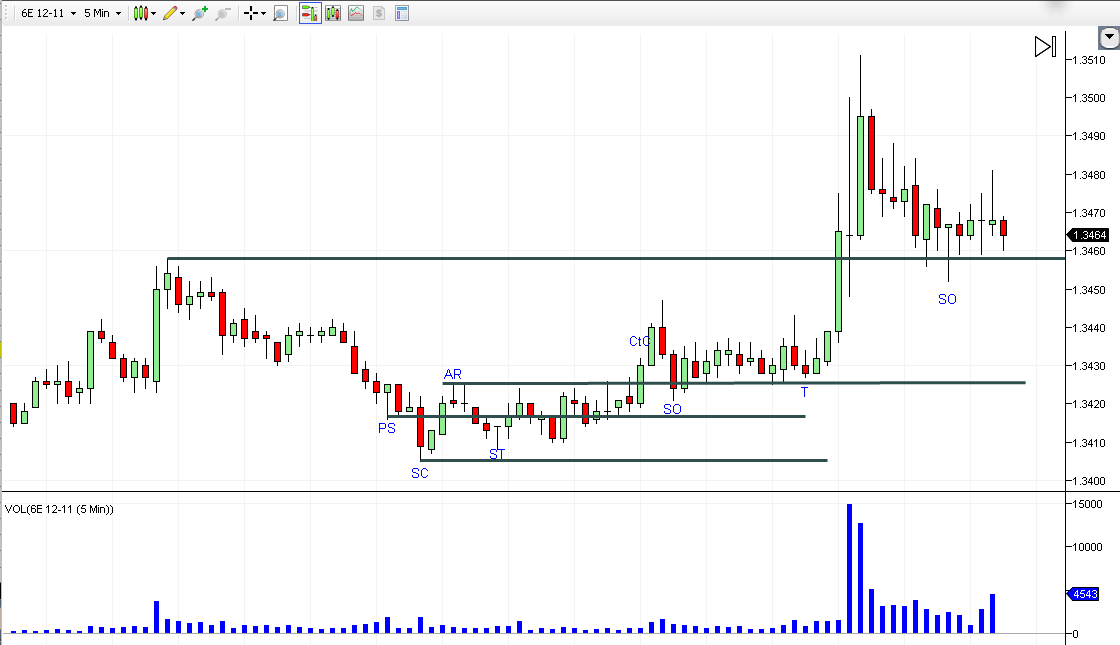1120x645 pixels.
Task: Select the pencil drawing tool
Action: 170,13
